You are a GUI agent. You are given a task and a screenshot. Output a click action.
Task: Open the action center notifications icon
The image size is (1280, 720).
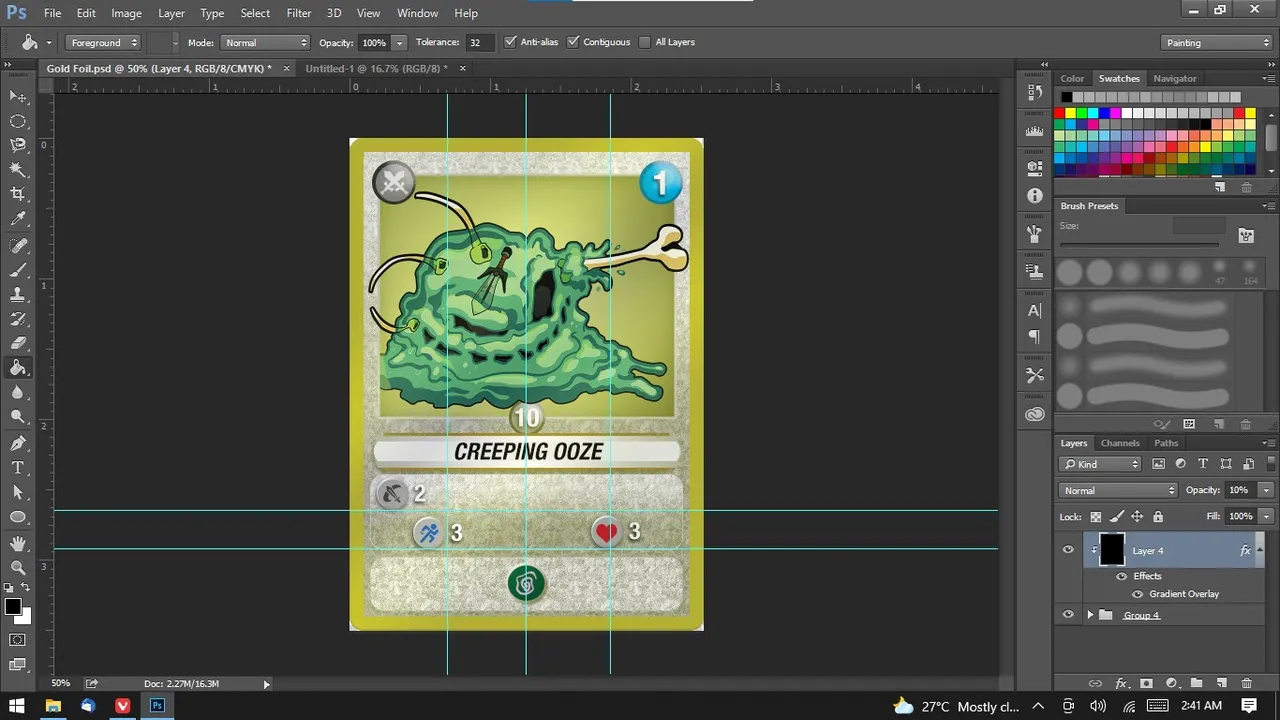pos(1250,706)
